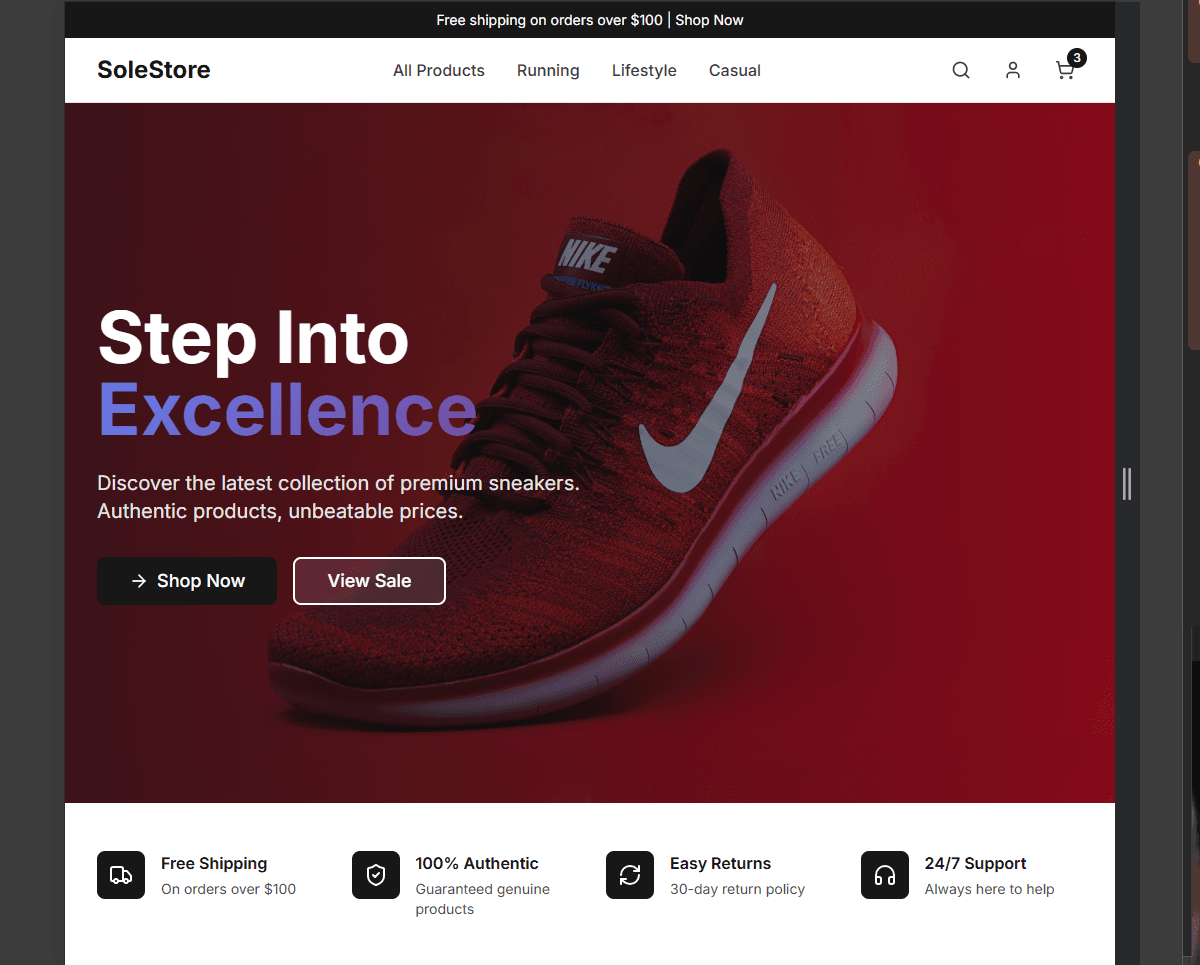
Task: Go to All Products in navigation
Action: point(439,70)
